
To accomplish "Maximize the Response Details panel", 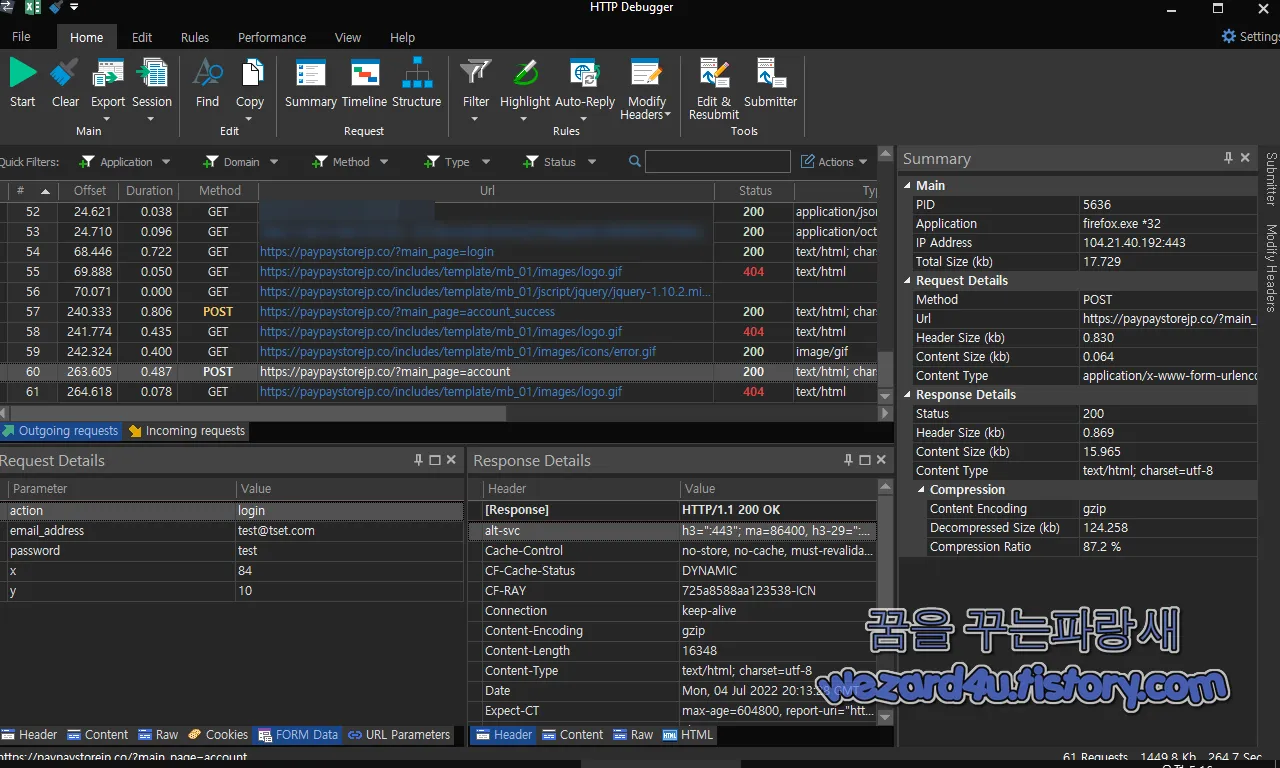I will [x=864, y=460].
